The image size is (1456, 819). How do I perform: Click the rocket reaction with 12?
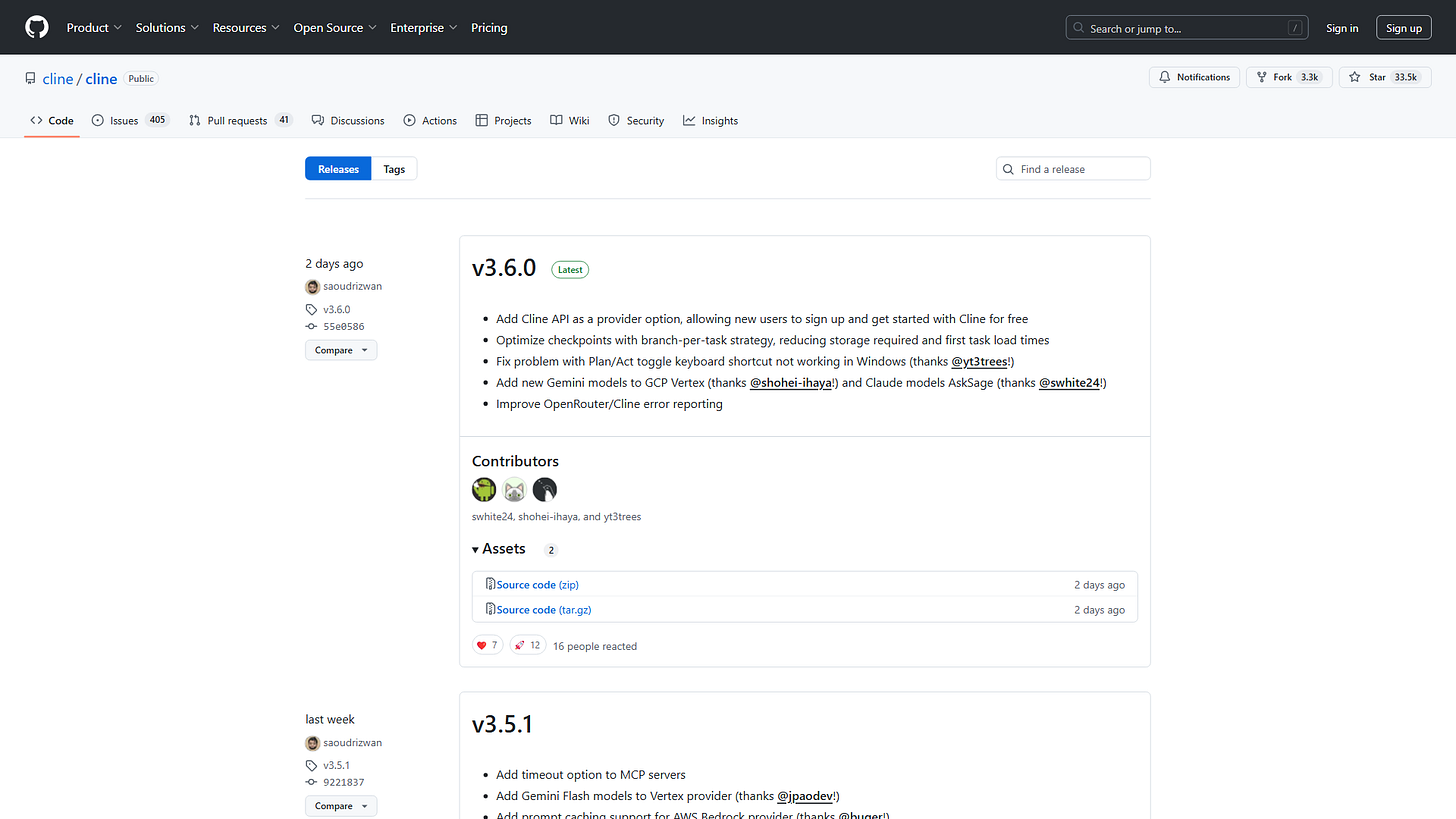(x=527, y=645)
